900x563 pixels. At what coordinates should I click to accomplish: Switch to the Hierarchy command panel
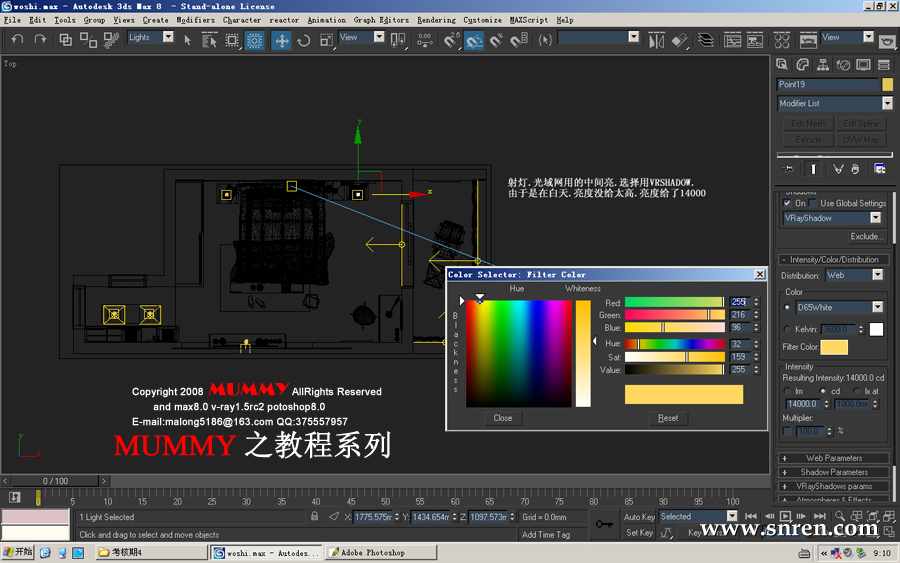[823, 64]
